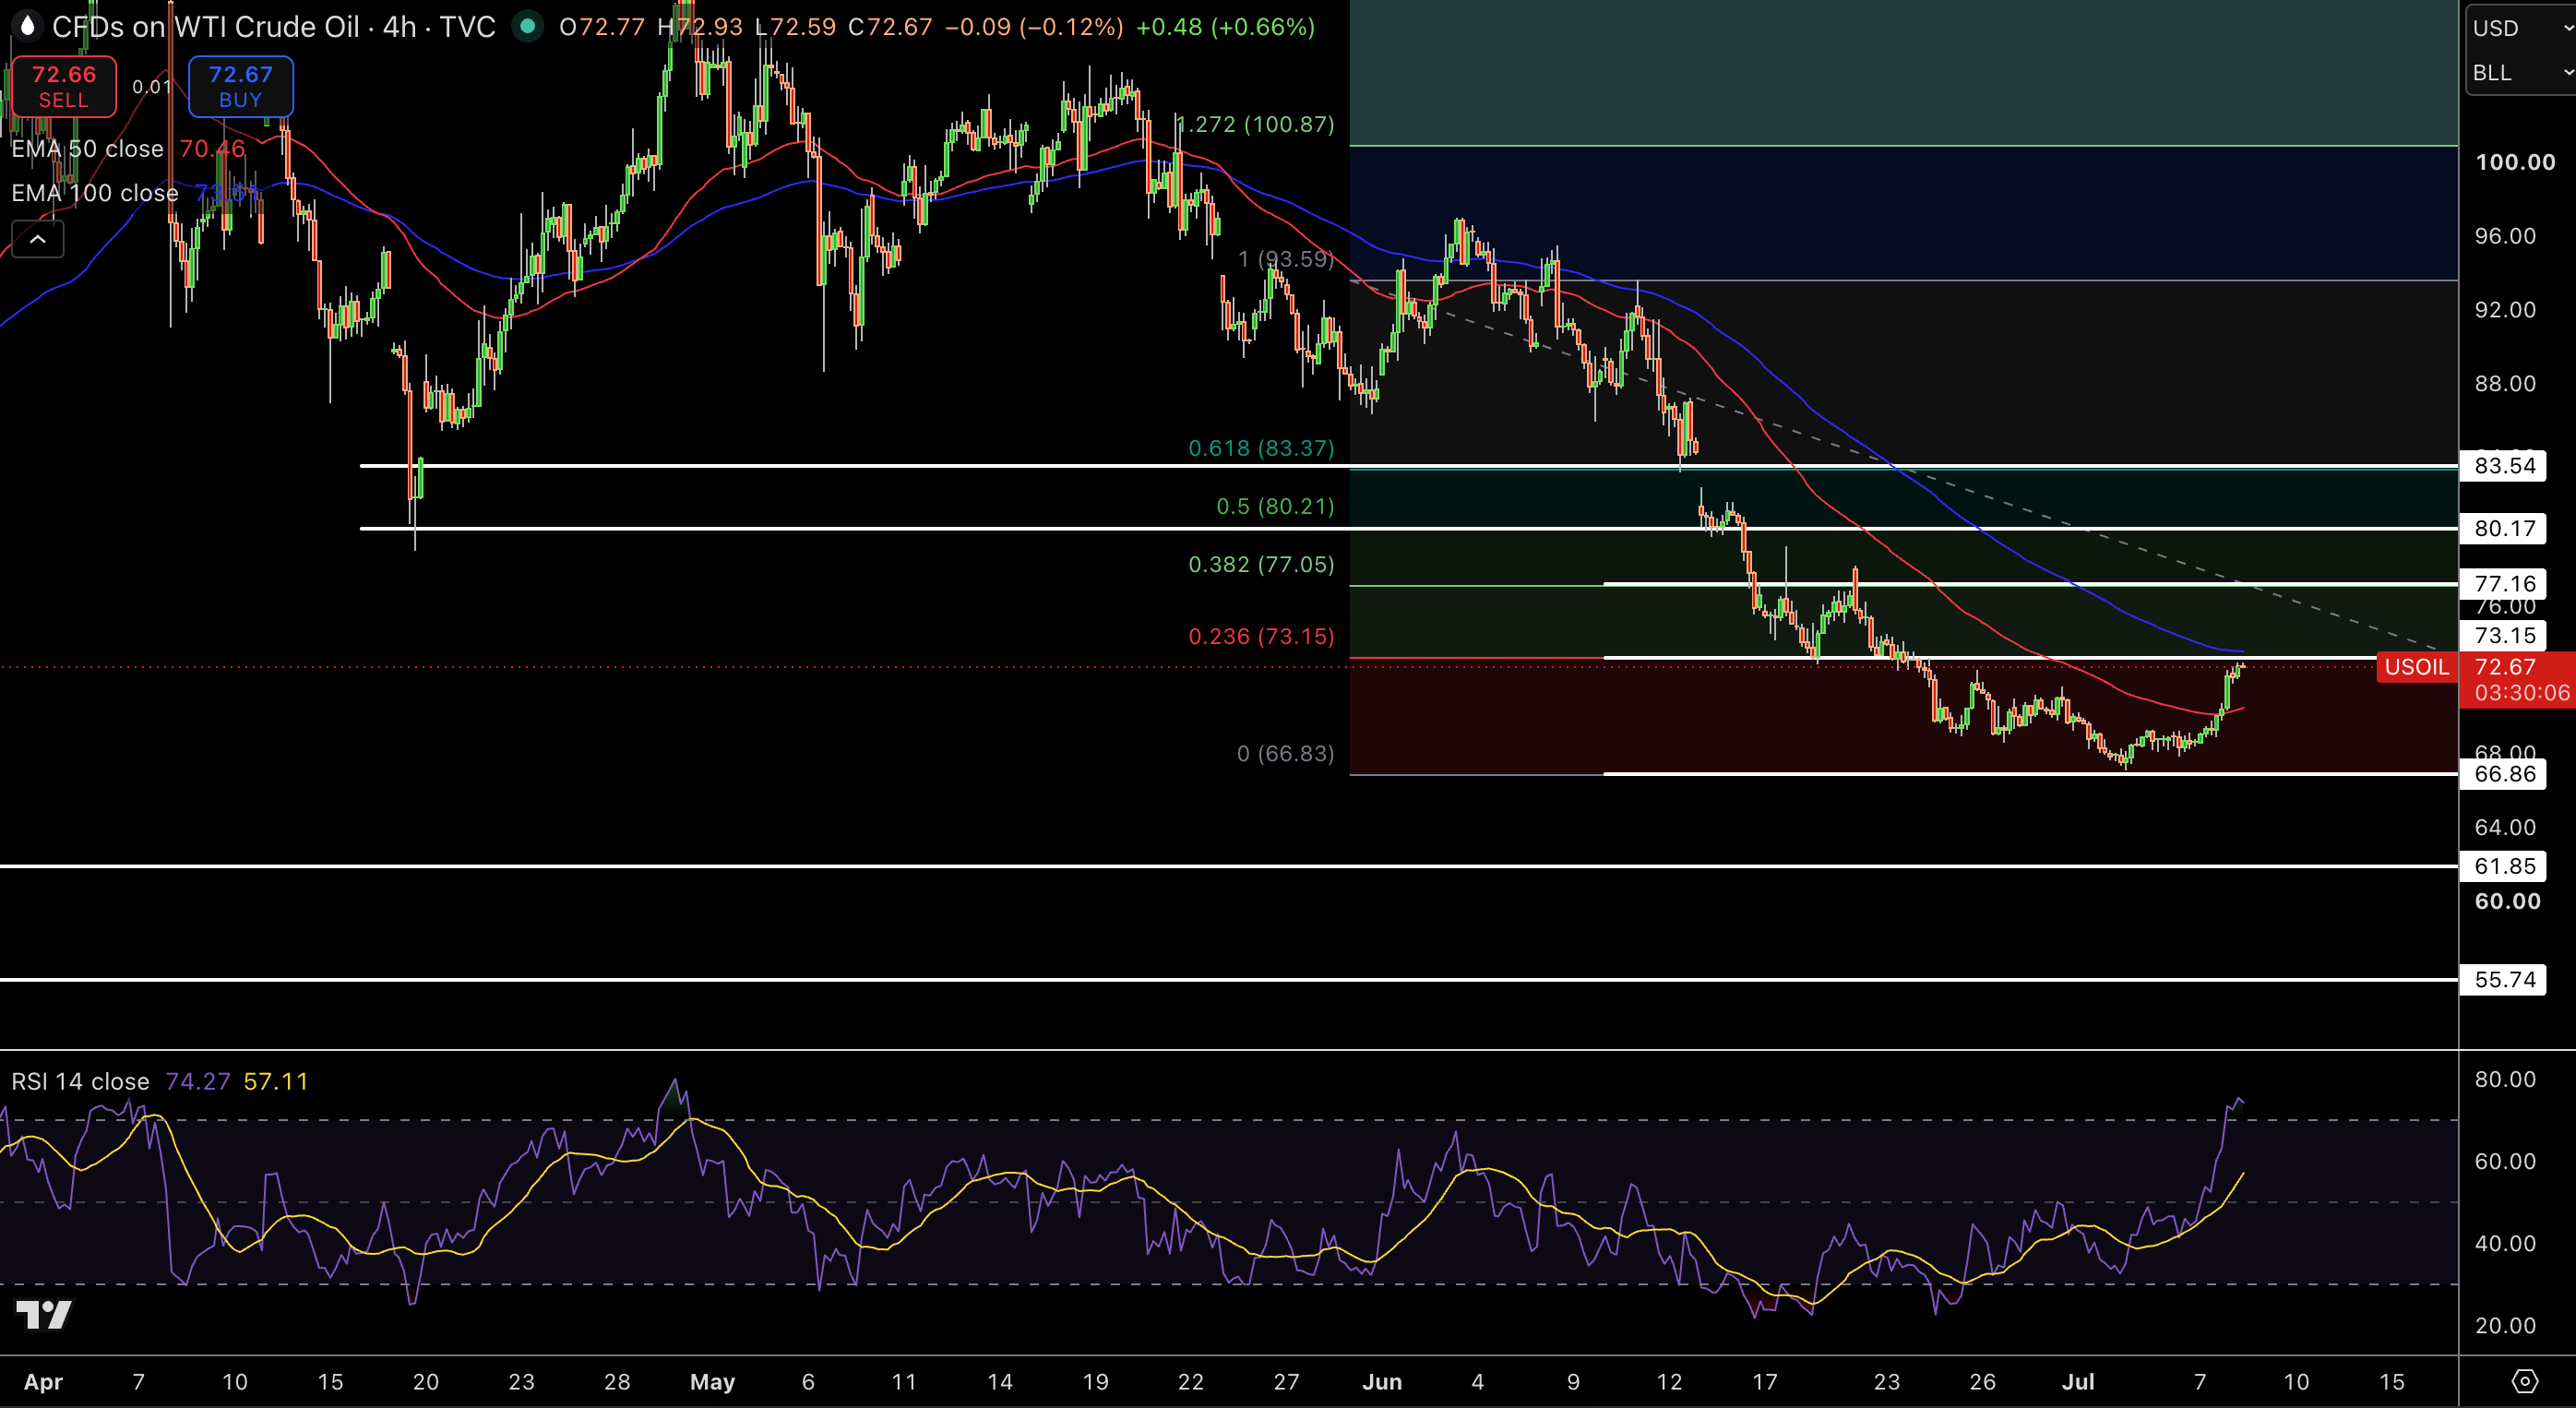Screen dimensions: 2576x1408
Task: Click the USOIL price label tag
Action: (x=2416, y=667)
